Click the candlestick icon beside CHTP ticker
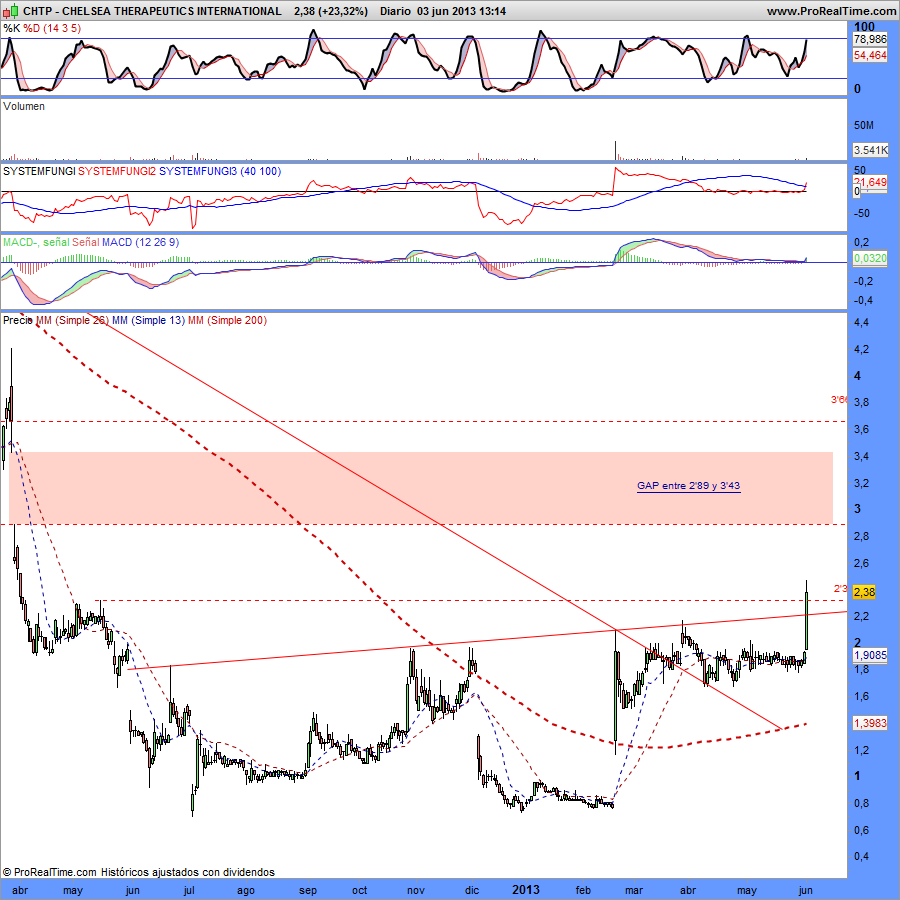The width and height of the screenshot is (900, 900). (x=10, y=11)
